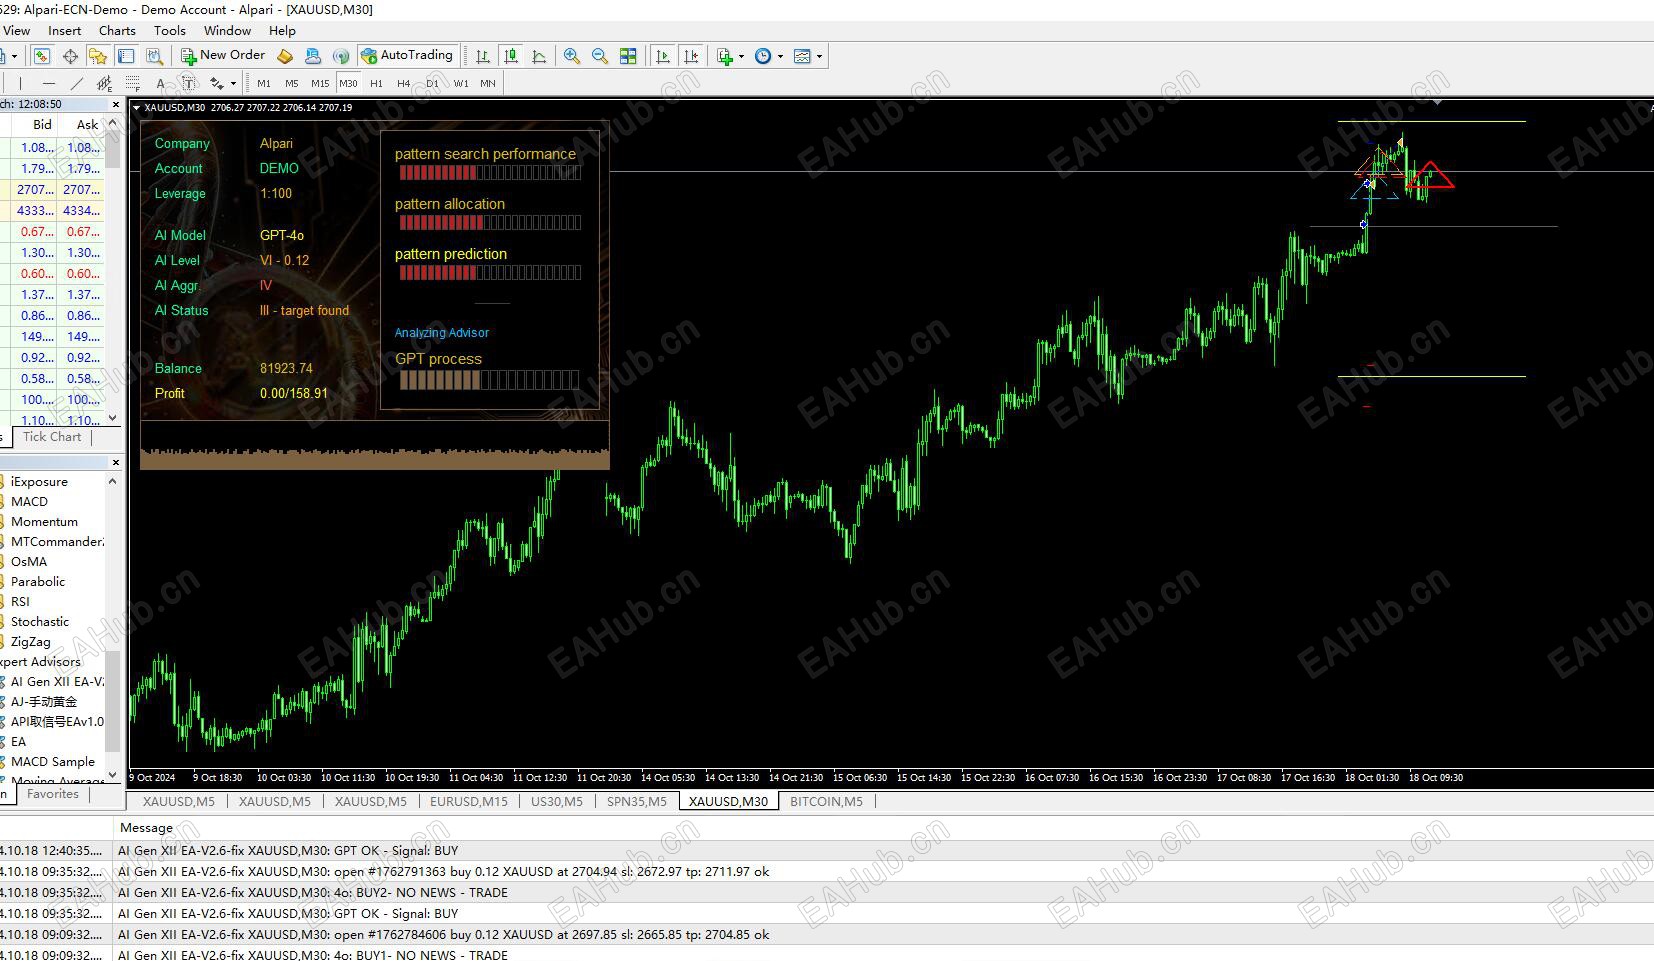This screenshot has height=961, width=1654.
Task: Open the Window menu
Action: click(228, 30)
